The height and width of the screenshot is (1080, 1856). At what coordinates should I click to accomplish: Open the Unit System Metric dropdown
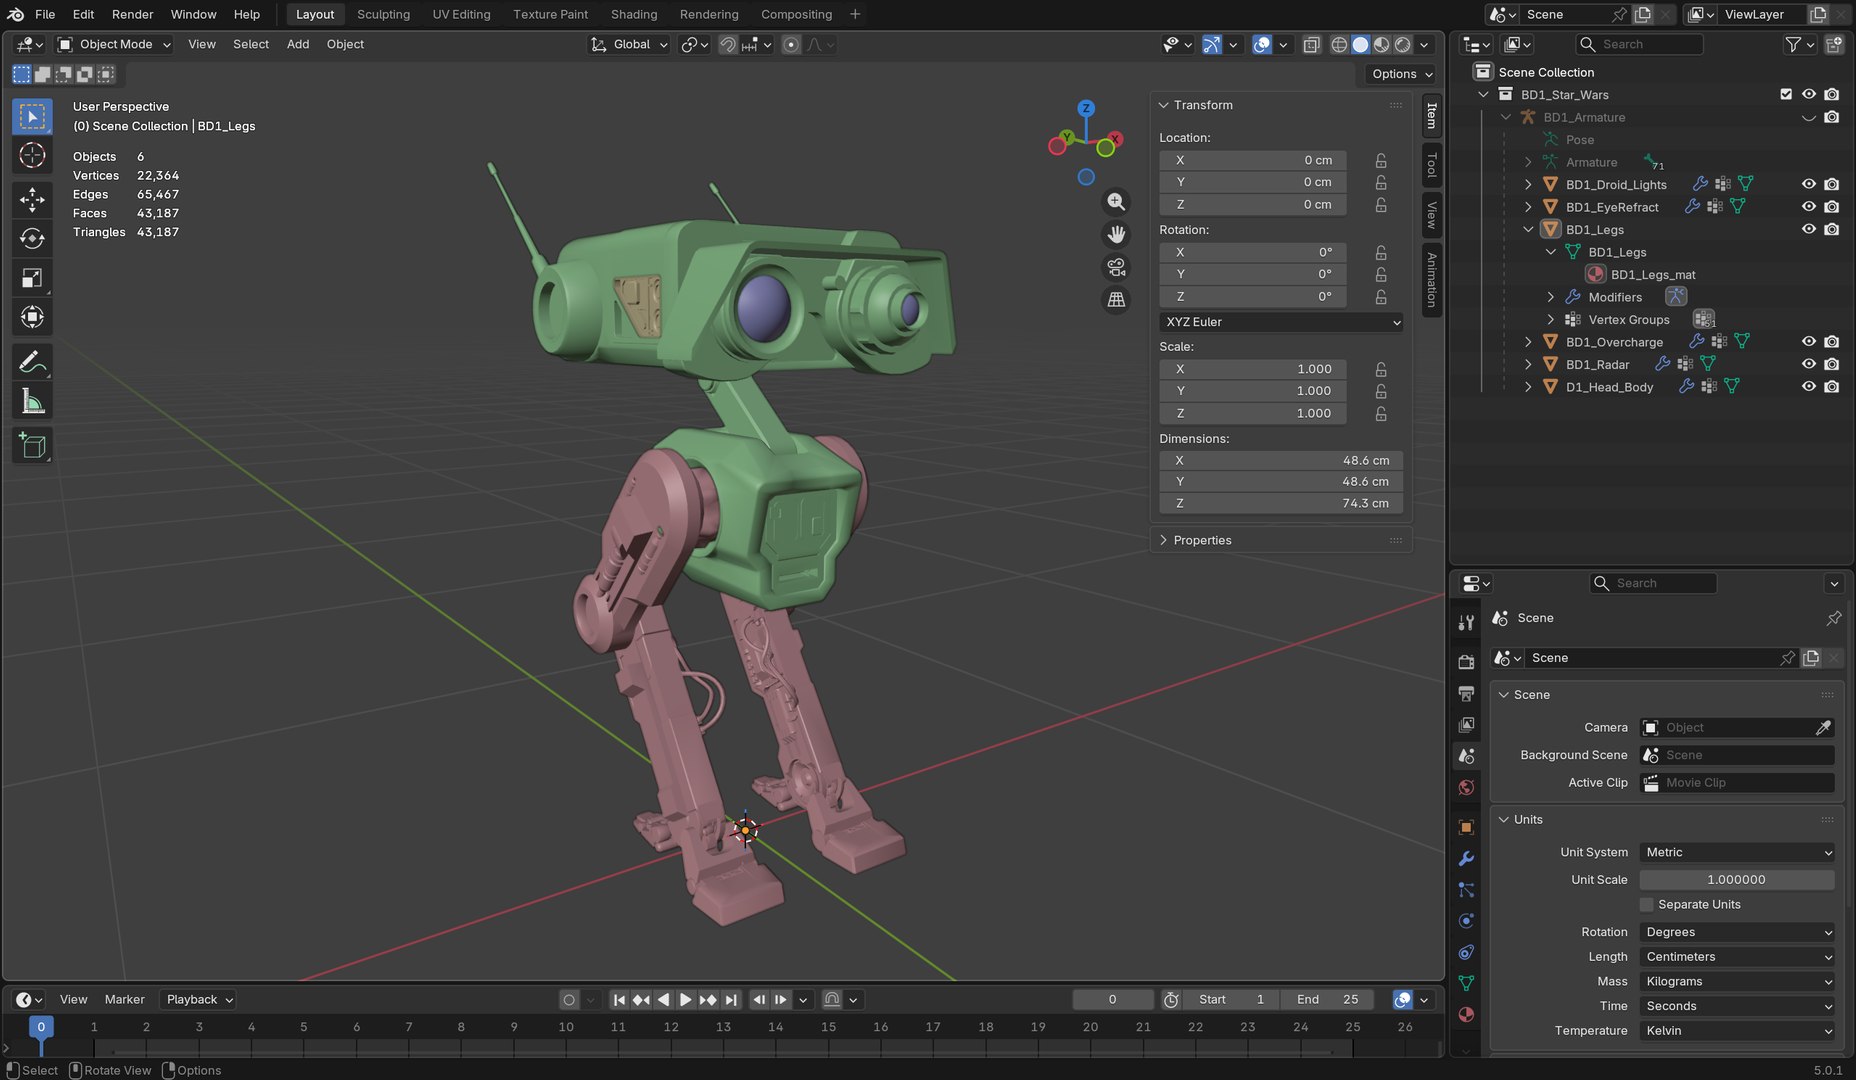(x=1737, y=852)
